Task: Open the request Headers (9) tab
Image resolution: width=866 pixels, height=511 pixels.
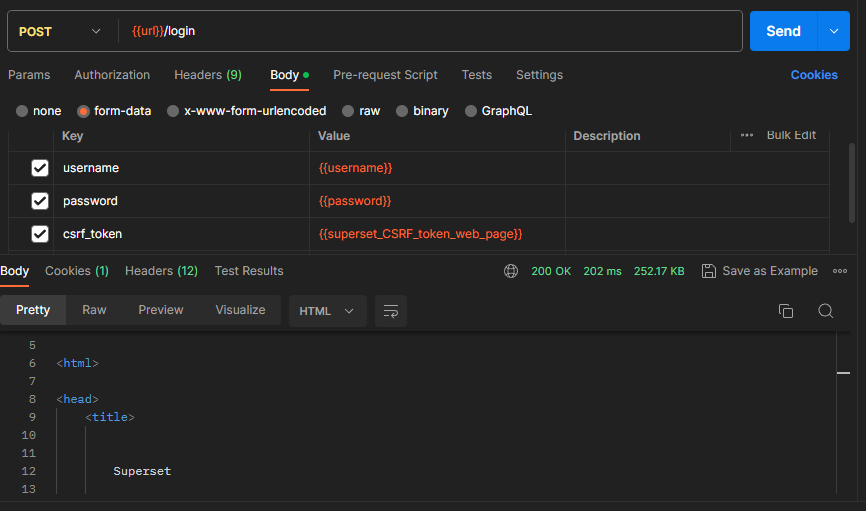Action: click(208, 75)
